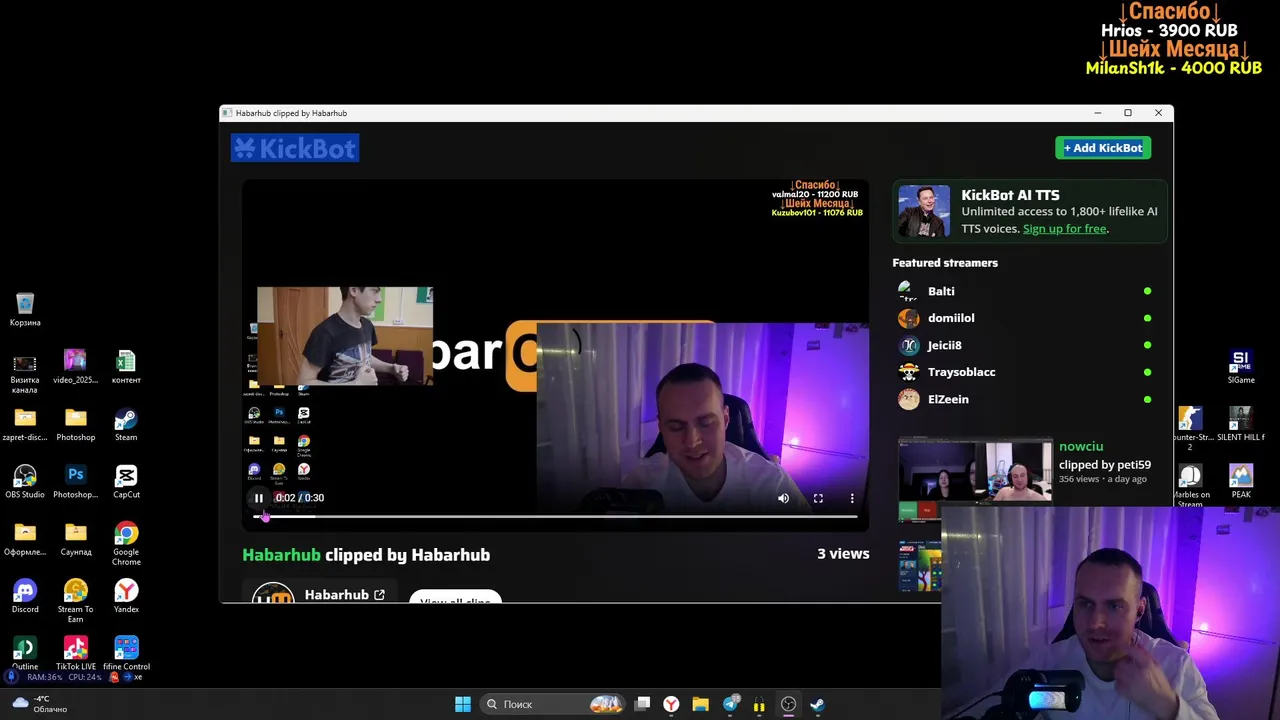The image size is (1280, 720).
Task: Click the Поиск taskbar search box
Action: (x=553, y=704)
